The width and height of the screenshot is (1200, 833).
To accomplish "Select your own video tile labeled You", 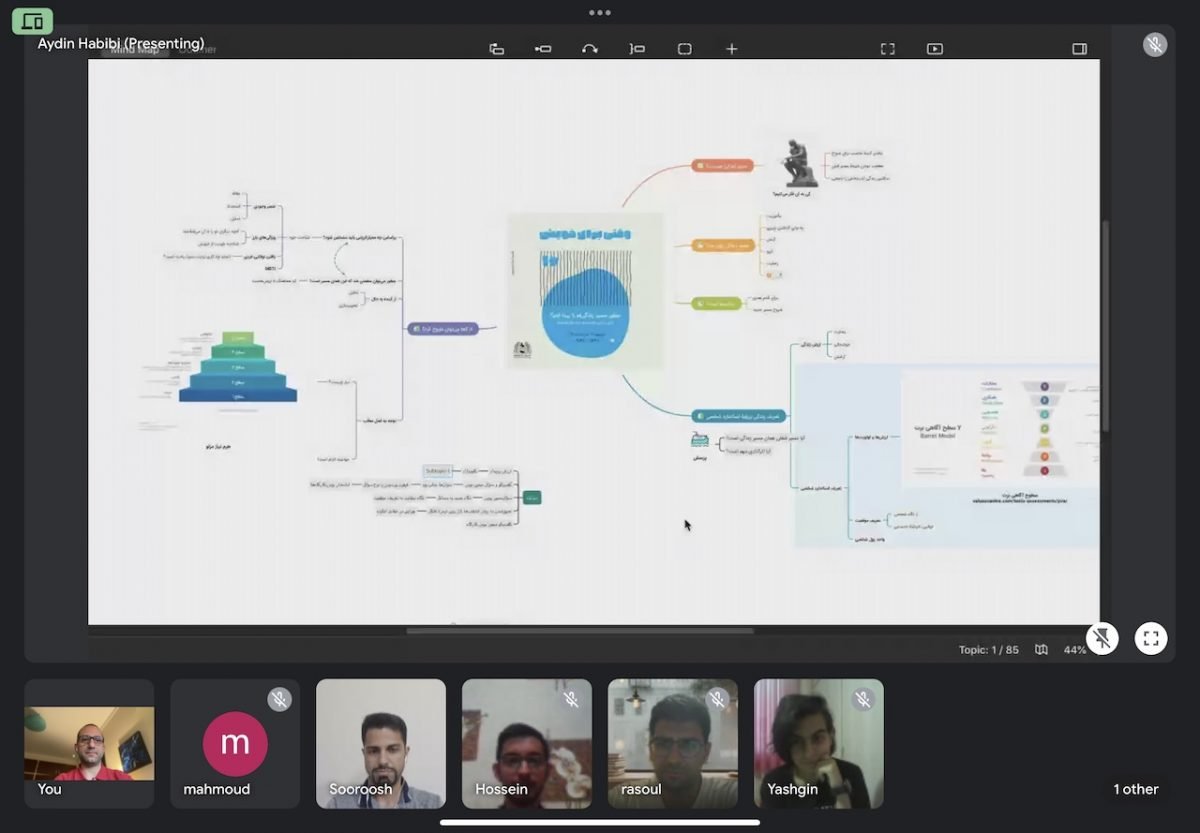I will [x=89, y=743].
